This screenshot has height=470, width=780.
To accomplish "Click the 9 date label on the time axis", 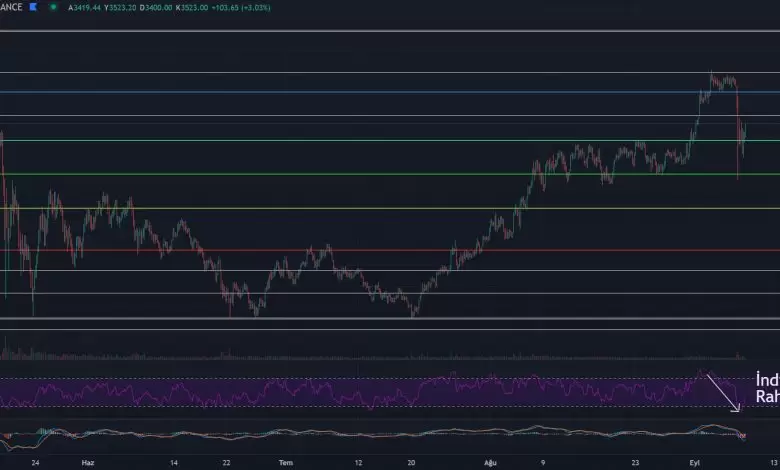I will point(543,463).
